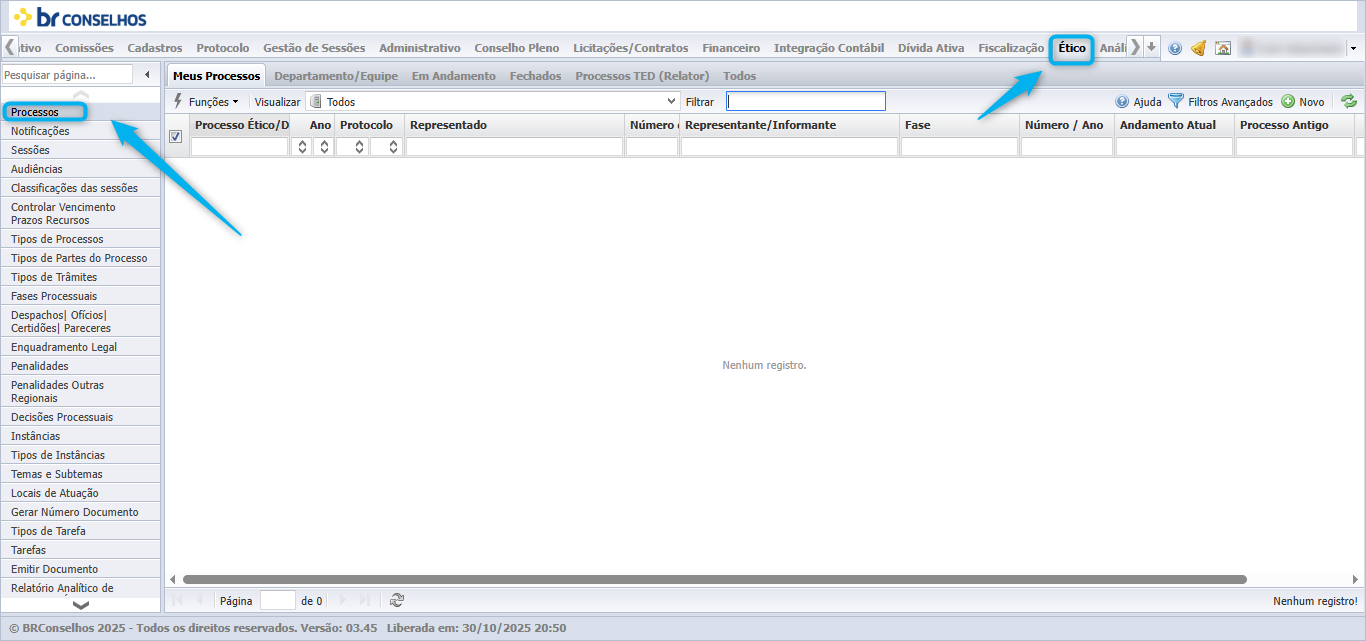Go to the last page of results
The width and height of the screenshot is (1366, 641).
(x=365, y=600)
